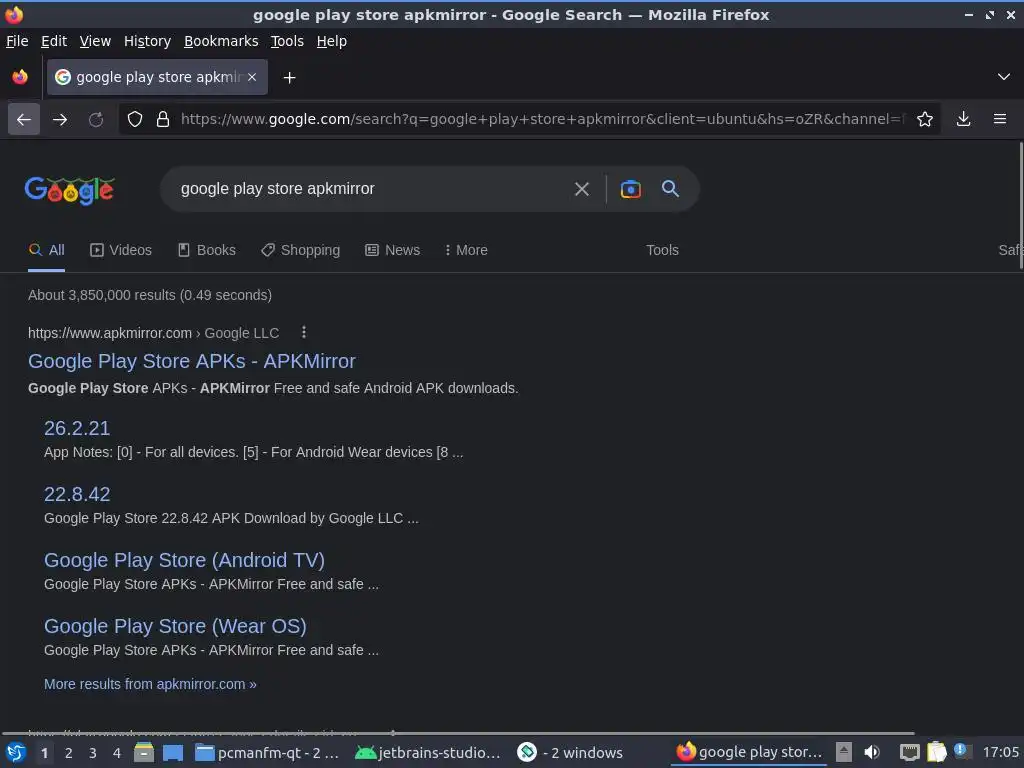Reload the current Google search page

(96, 119)
